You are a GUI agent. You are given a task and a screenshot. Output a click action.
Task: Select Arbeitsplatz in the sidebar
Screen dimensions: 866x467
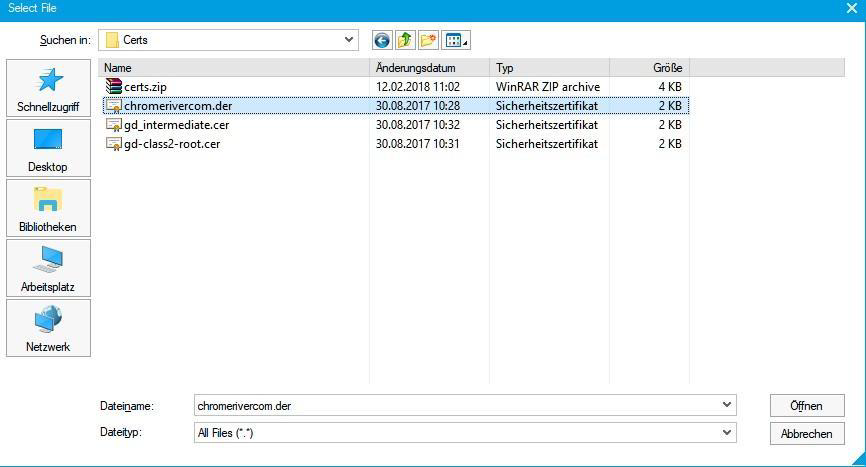[48, 268]
